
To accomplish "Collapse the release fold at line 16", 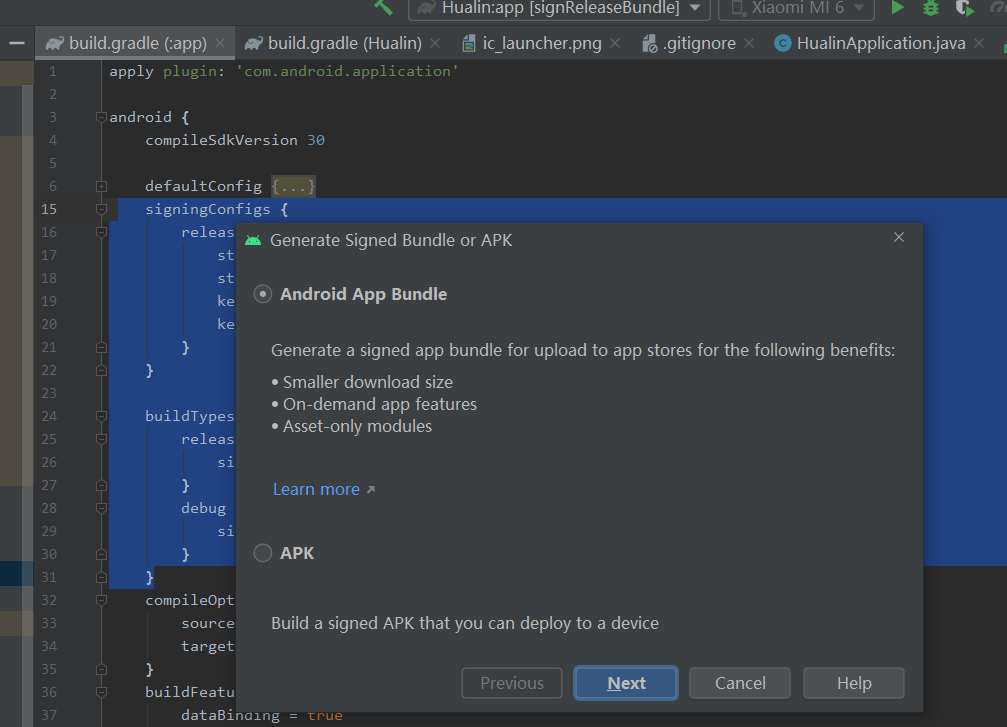I will tap(101, 232).
